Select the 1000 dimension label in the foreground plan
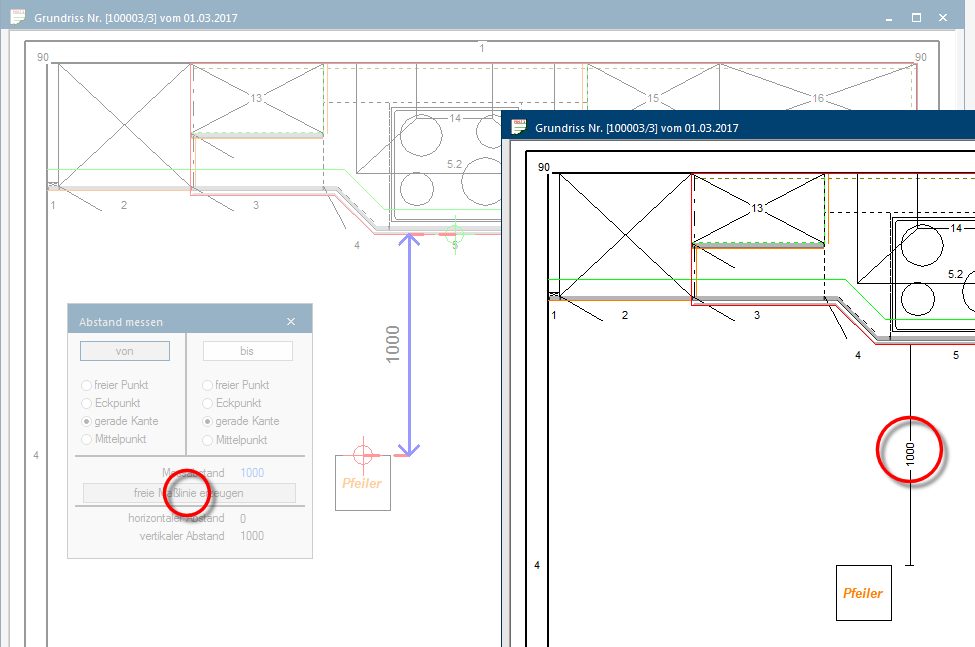Screen dimensions: 975x647 [909, 452]
